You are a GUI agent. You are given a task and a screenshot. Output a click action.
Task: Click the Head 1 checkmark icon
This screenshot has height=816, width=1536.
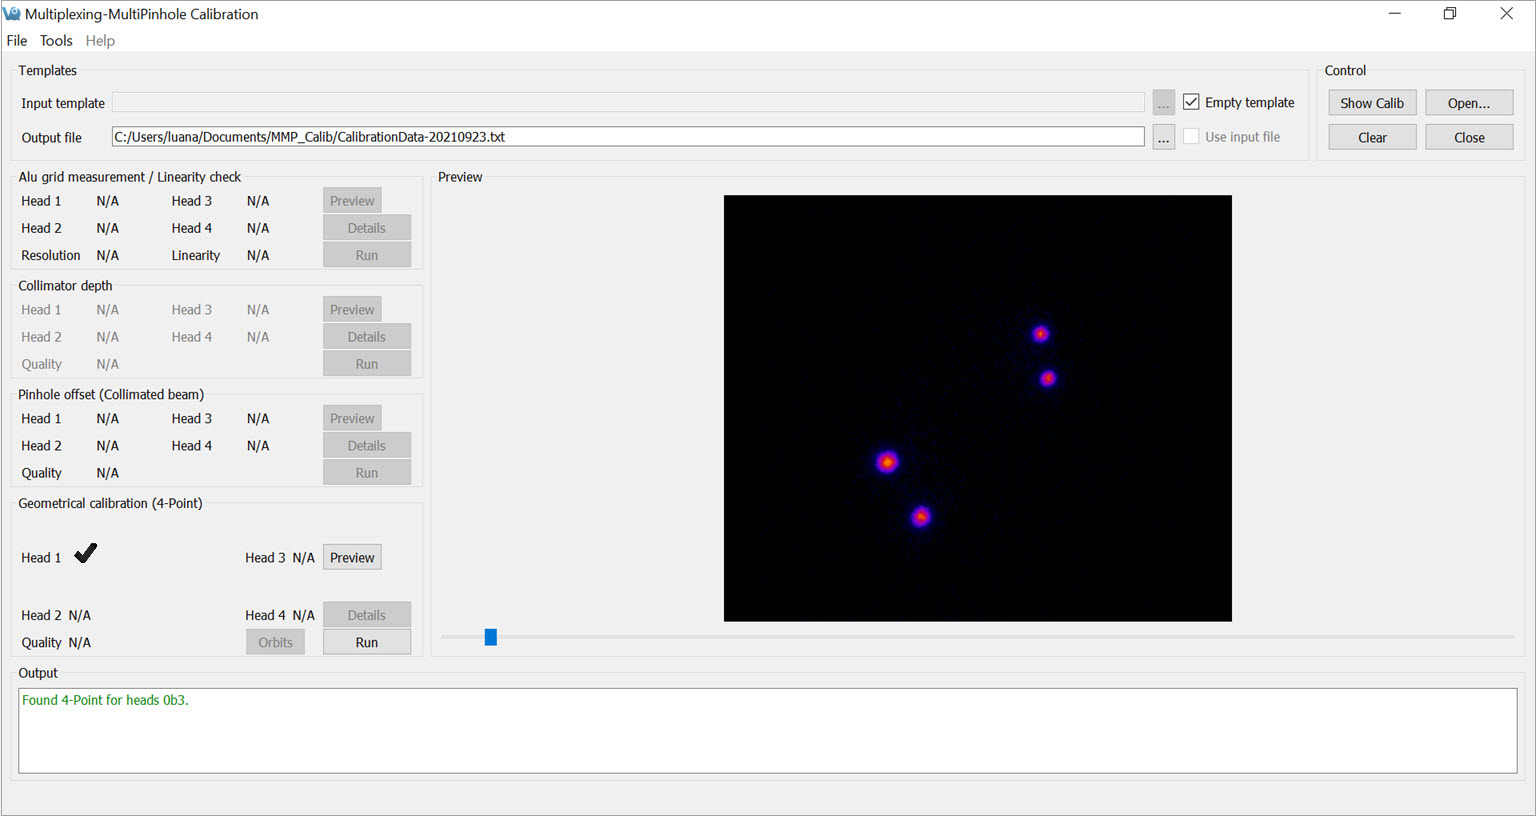click(86, 553)
